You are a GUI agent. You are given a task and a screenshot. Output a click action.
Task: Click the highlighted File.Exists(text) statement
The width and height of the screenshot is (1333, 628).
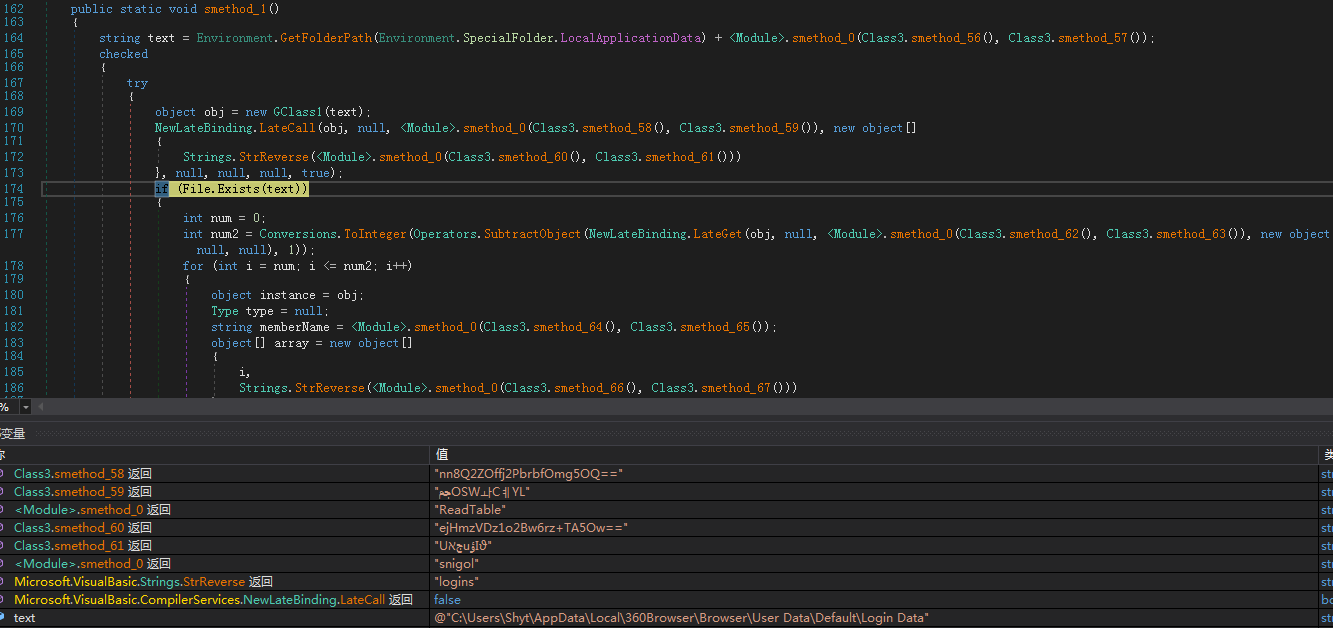click(x=243, y=189)
